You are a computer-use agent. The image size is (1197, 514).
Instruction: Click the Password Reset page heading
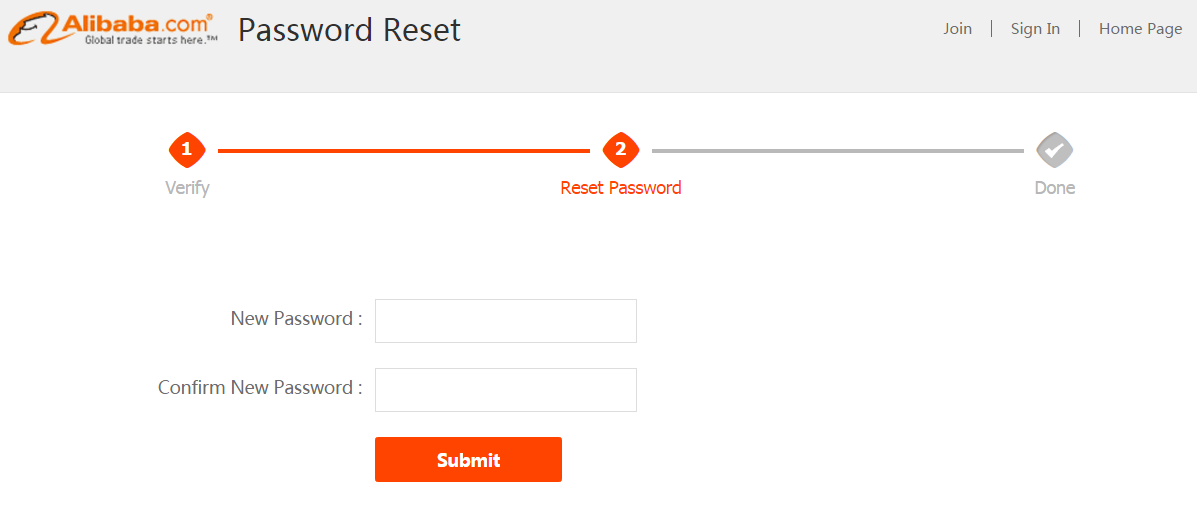click(350, 30)
